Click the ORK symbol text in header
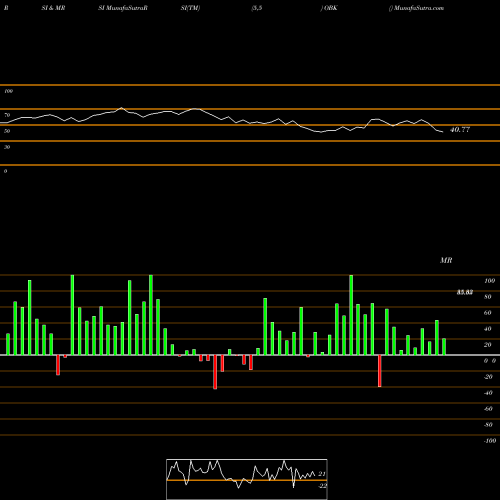Screen dimensions: 500x500 click(329, 8)
